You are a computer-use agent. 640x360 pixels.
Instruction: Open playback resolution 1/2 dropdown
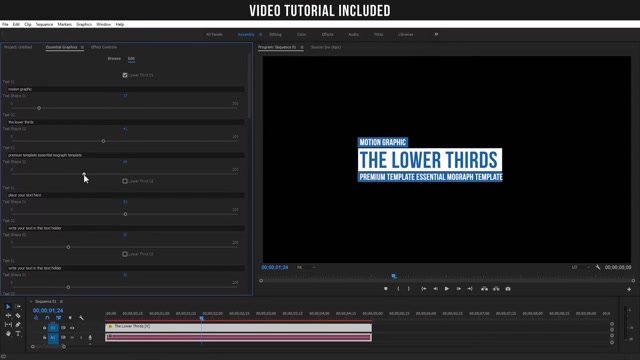click(x=581, y=267)
